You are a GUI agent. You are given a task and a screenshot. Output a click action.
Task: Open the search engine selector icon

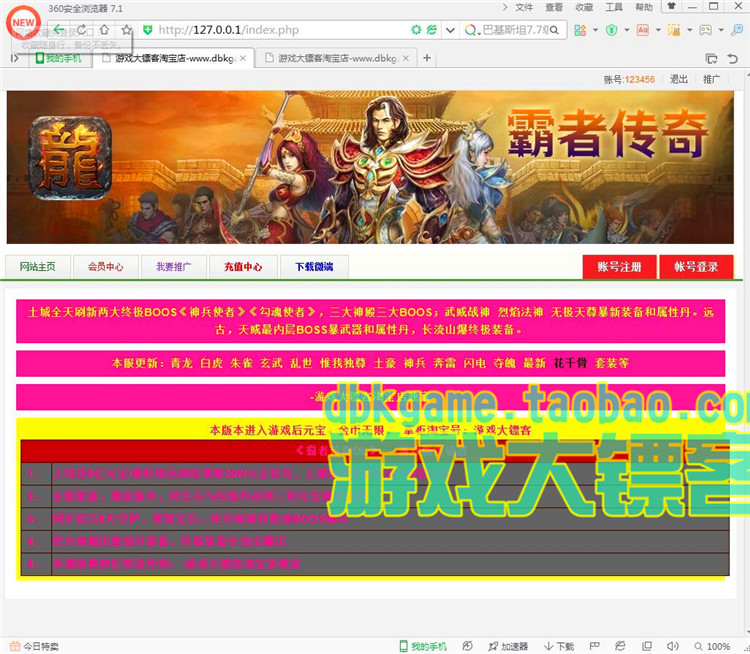[471, 30]
